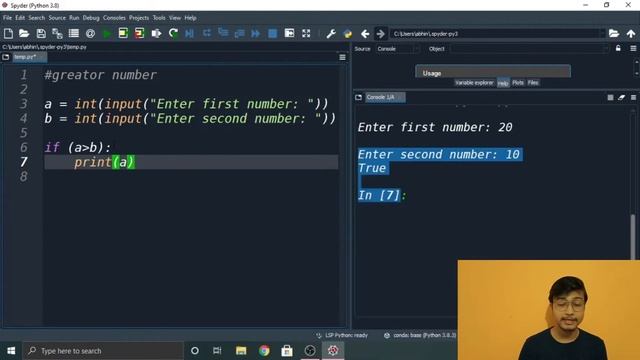Screen dimensions: 640x360
Task: Run the file with the green play button
Action: click(x=107, y=33)
